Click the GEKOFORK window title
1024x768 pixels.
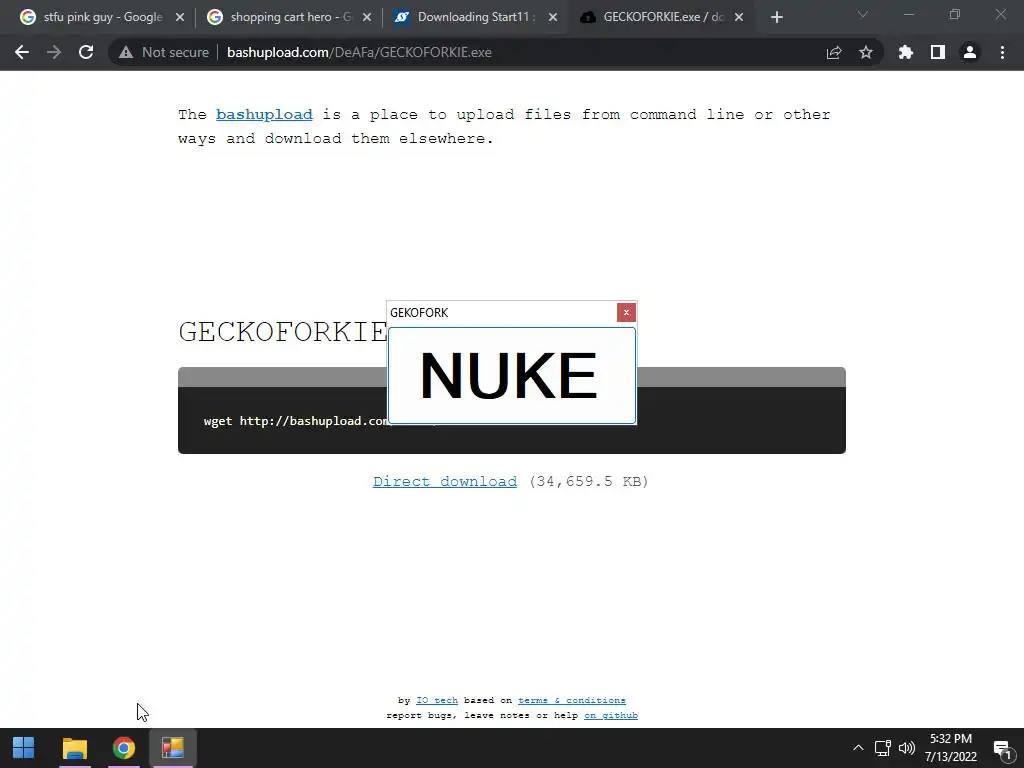pyautogui.click(x=419, y=313)
